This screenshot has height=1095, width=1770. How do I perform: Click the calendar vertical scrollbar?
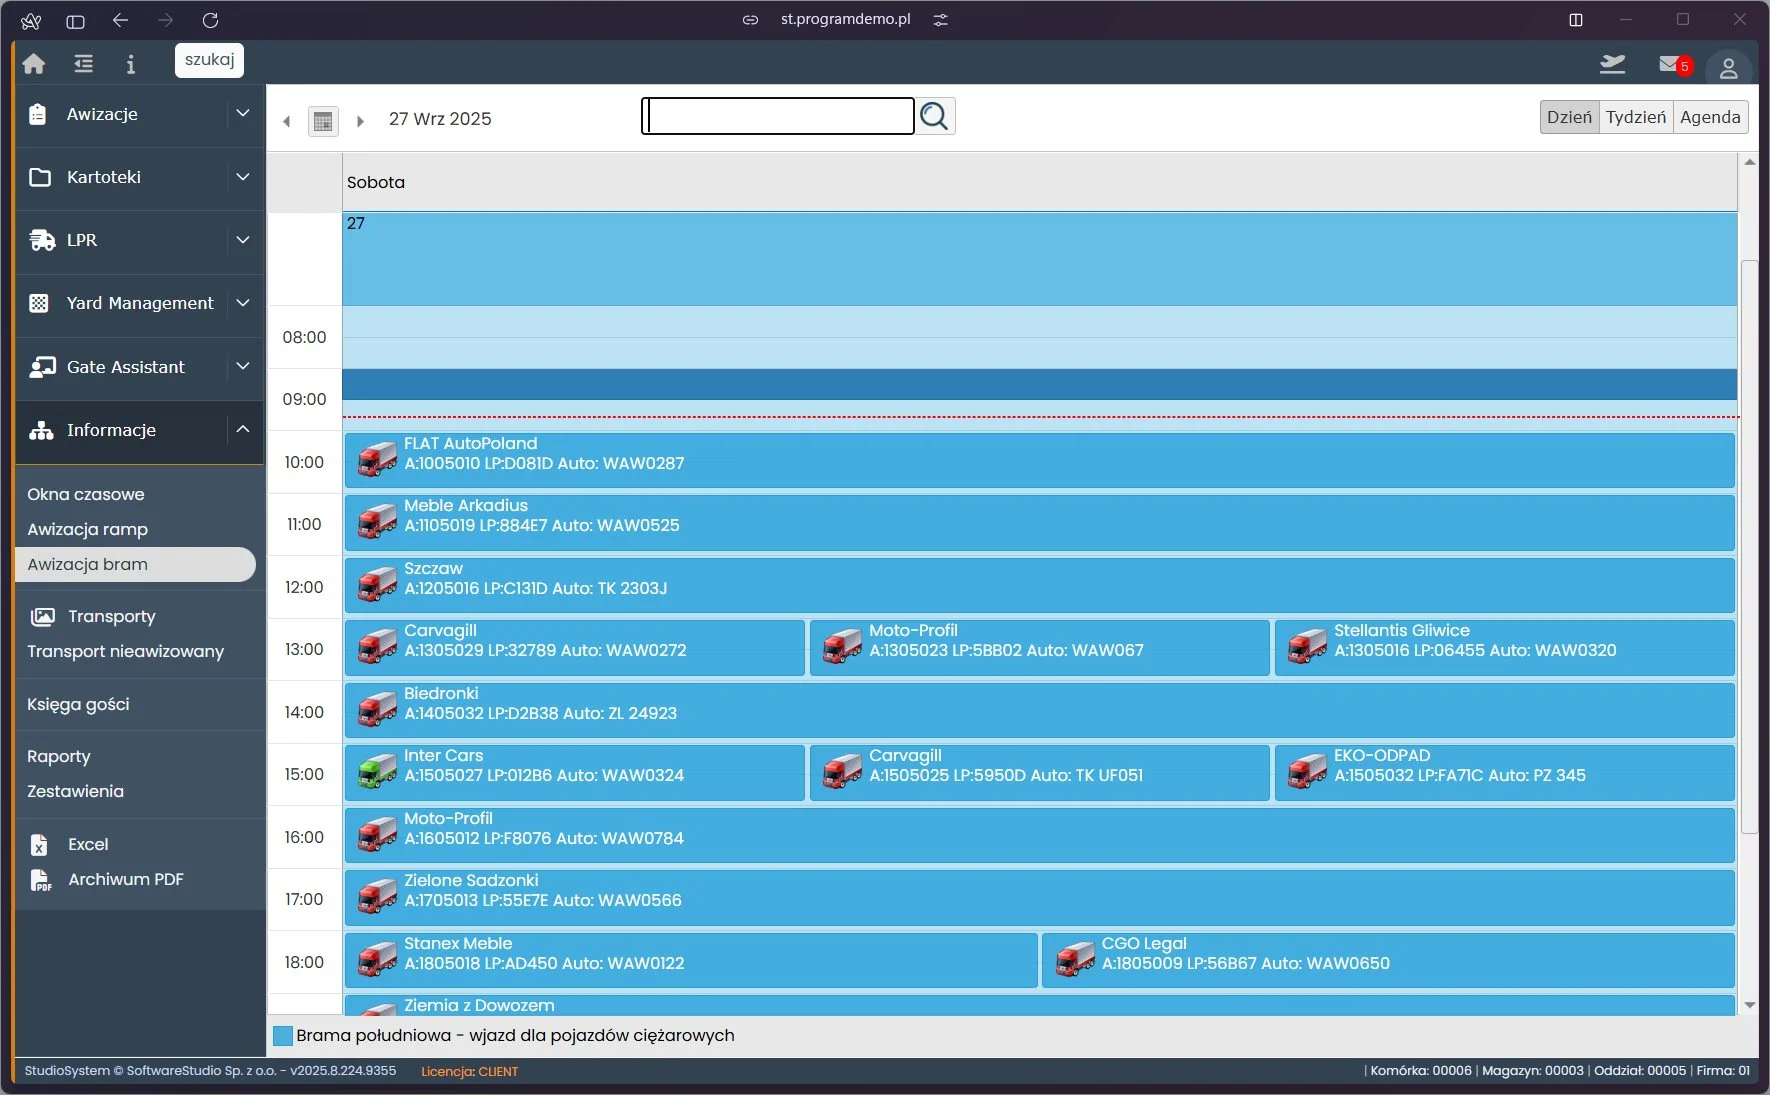1749,547
